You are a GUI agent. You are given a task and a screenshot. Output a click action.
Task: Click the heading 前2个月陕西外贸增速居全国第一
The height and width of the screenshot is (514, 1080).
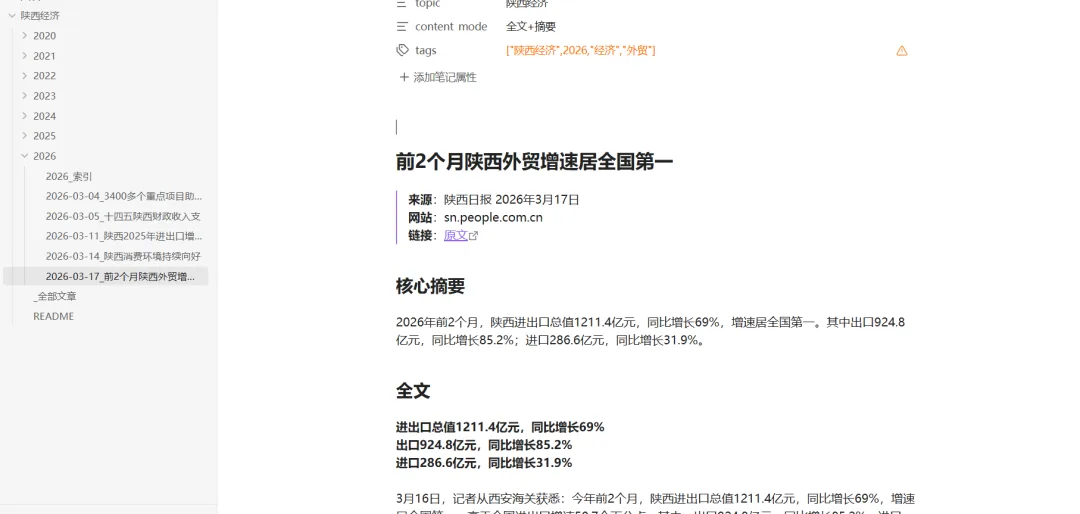point(534,162)
